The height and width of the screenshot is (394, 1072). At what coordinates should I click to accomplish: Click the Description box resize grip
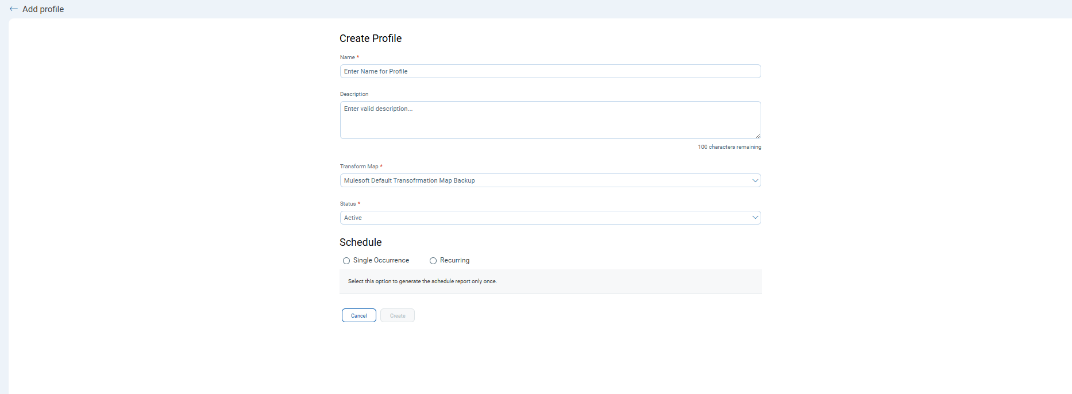757,136
